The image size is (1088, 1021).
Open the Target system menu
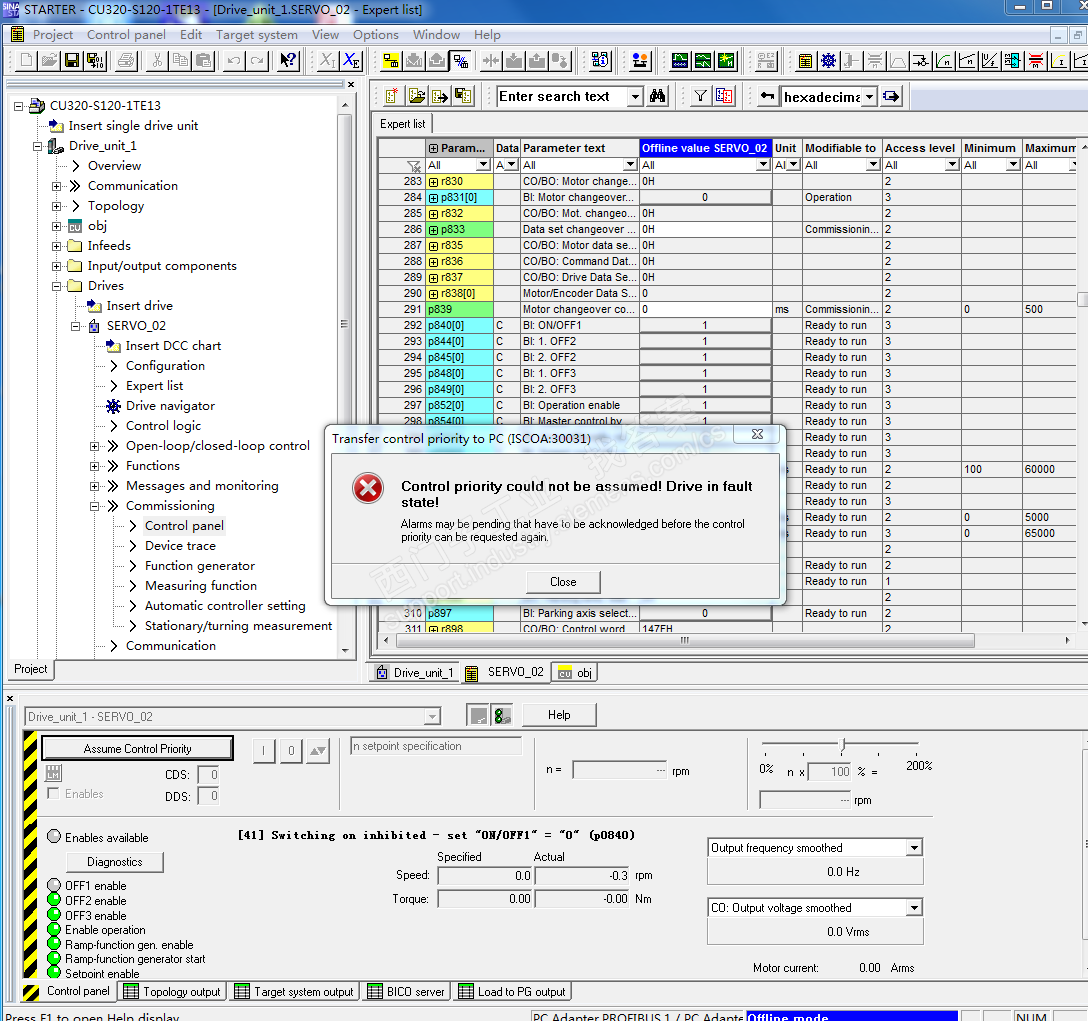coord(256,34)
